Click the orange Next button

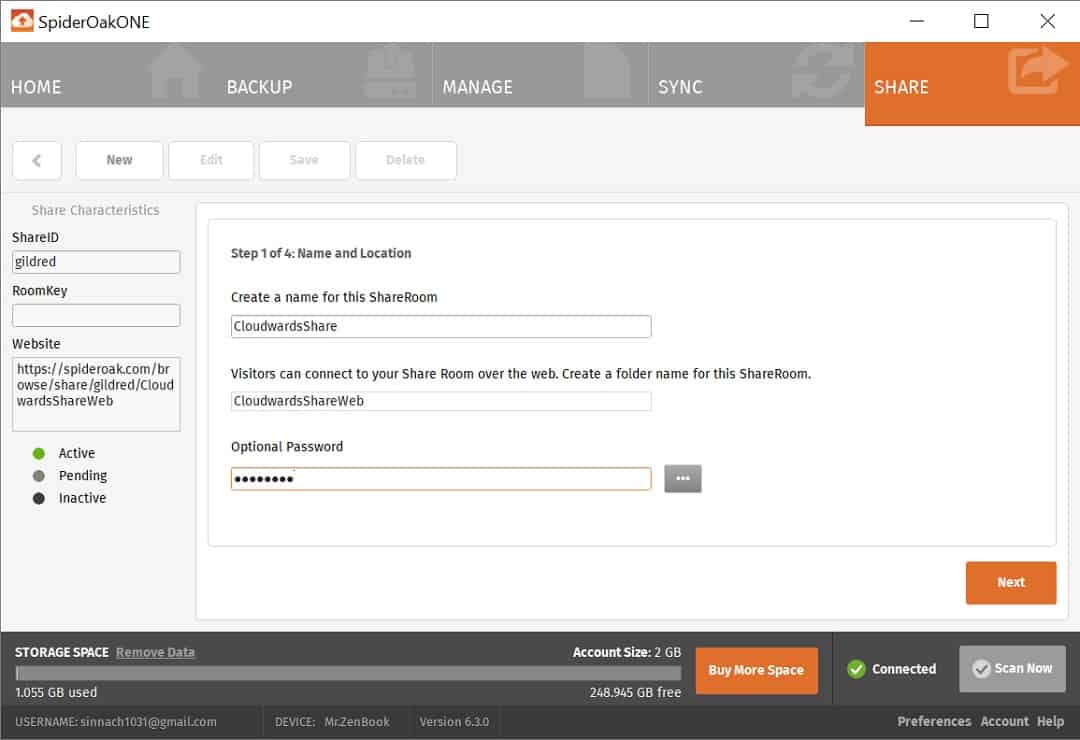(1010, 582)
